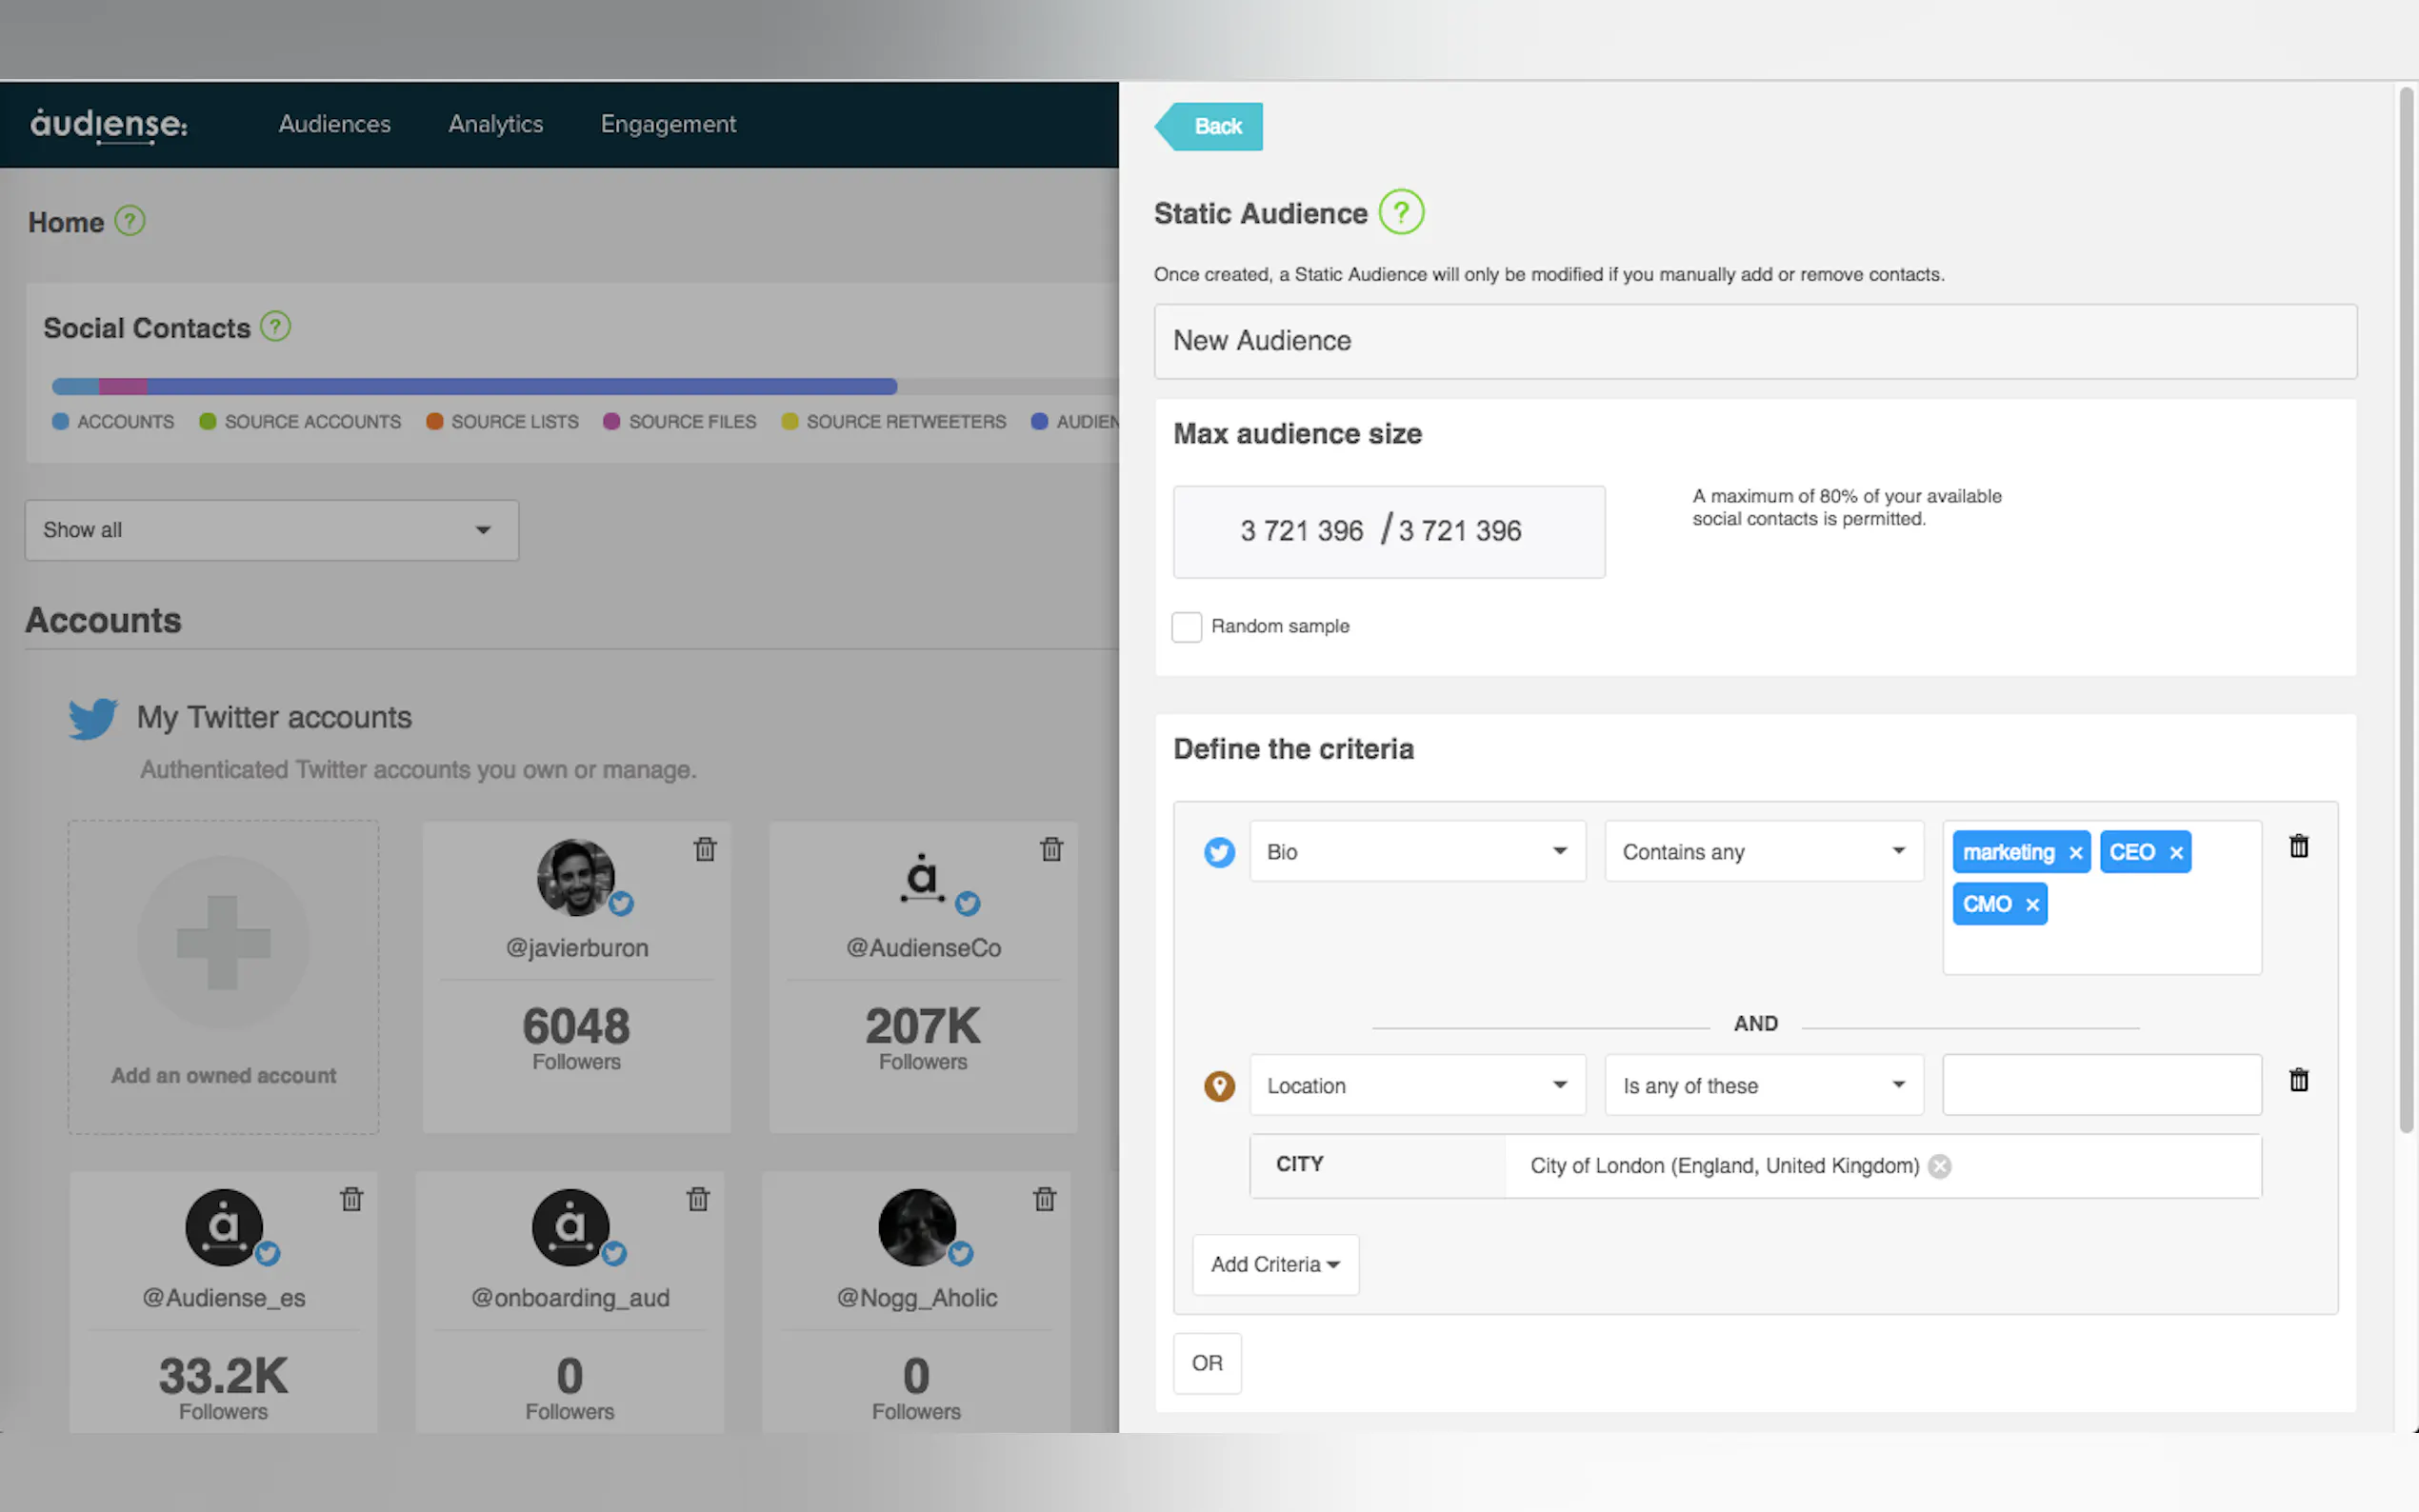Delete the @AudienseCo account trash icon
This screenshot has width=2419, height=1512.
(x=1051, y=849)
